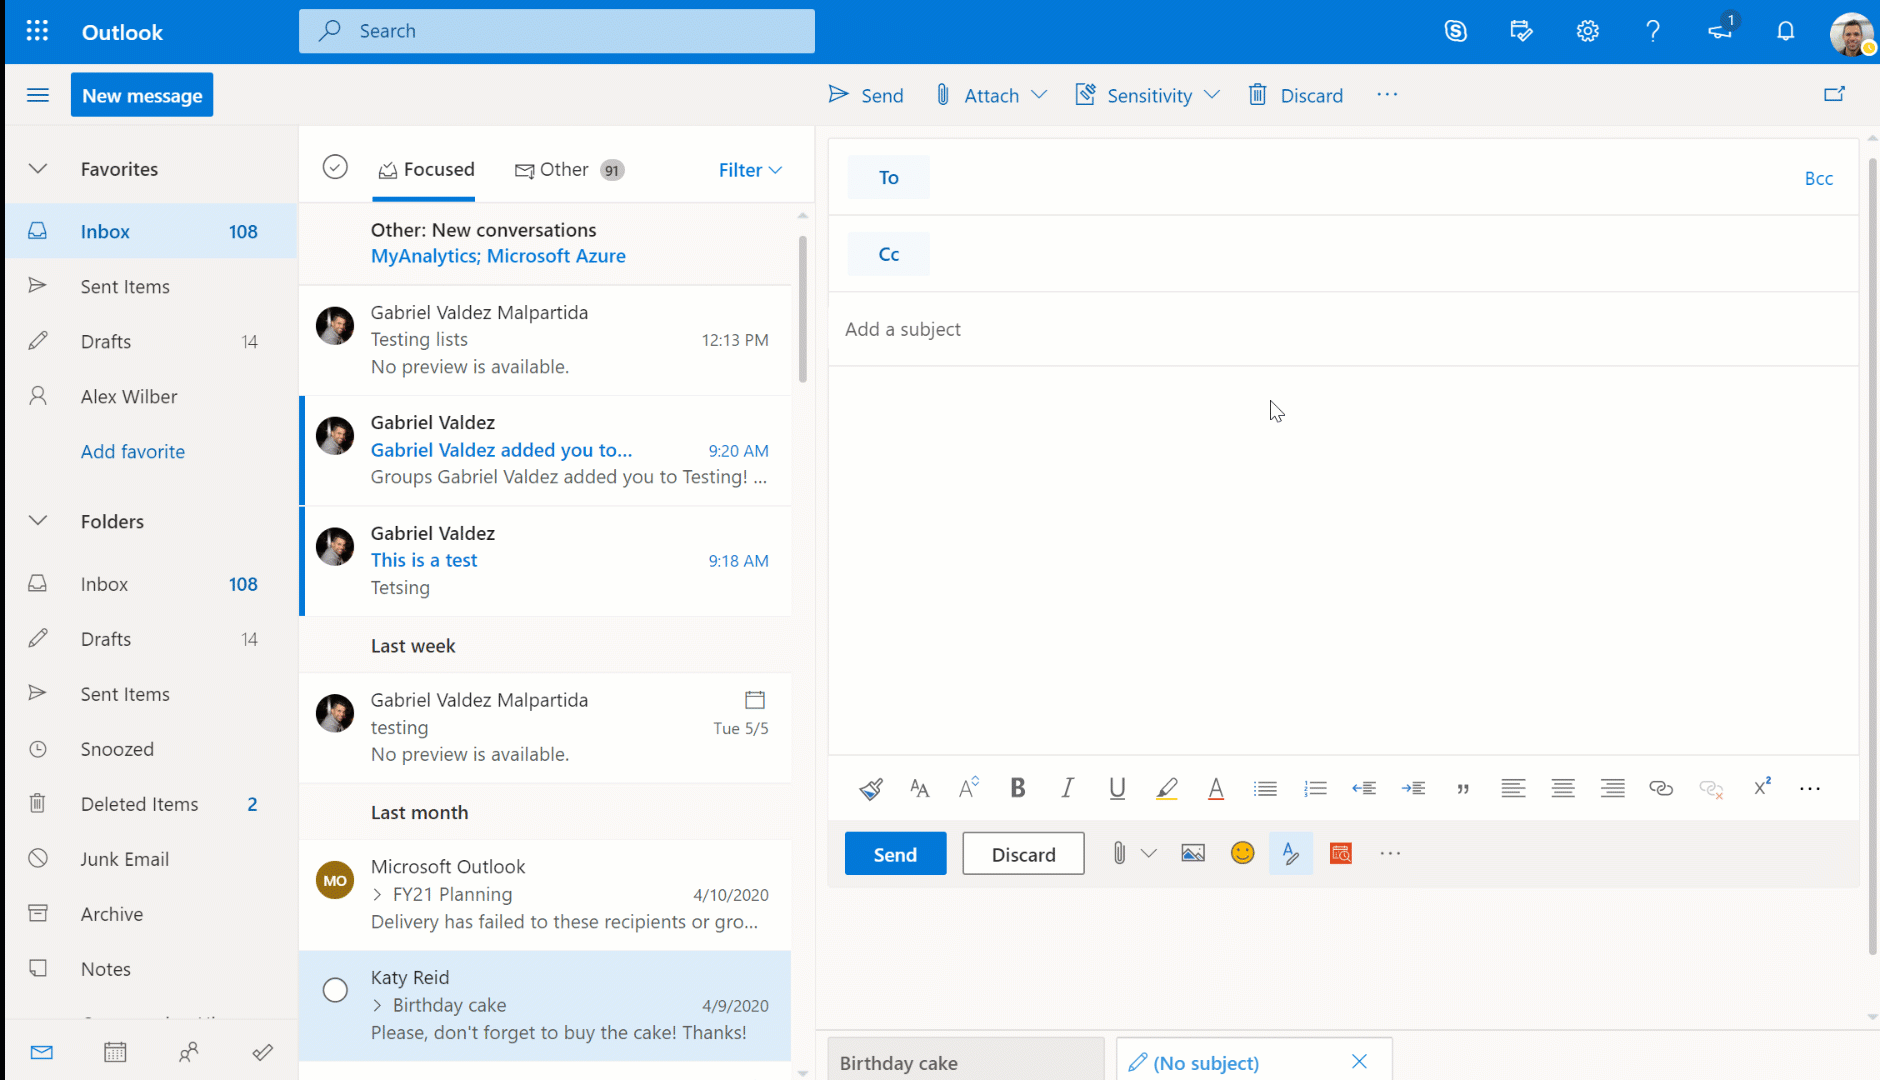Apply bold formatting in compose toolbar
Screen dimensions: 1880x1080
coord(1017,789)
